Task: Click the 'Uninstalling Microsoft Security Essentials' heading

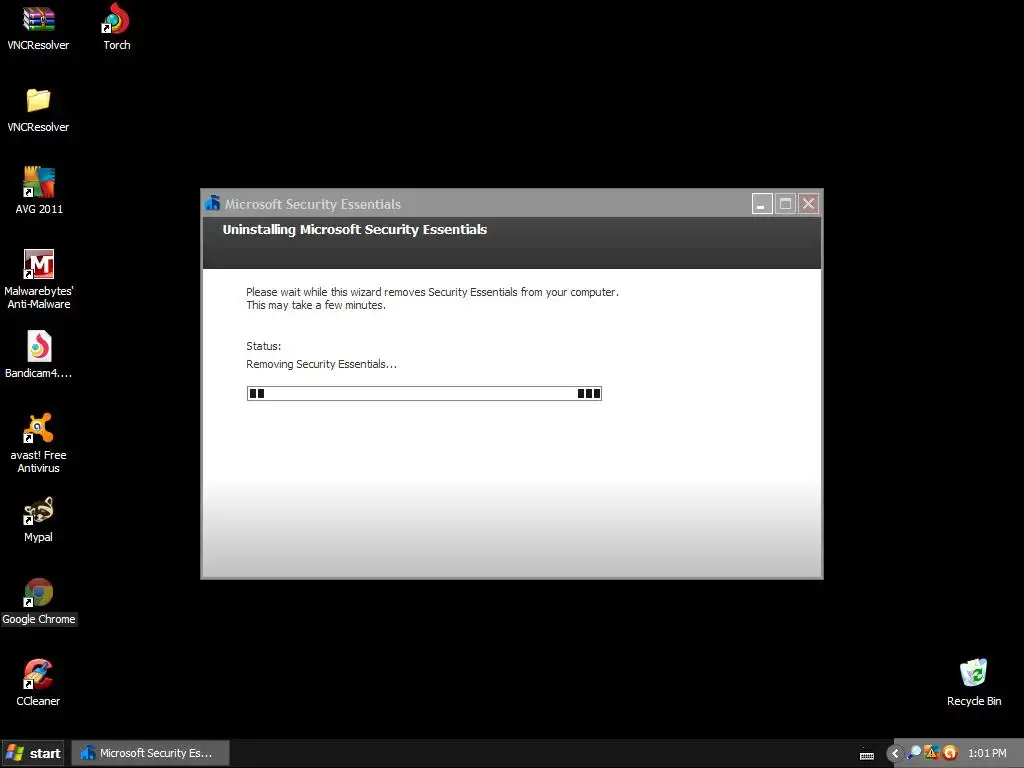Action: point(355,229)
